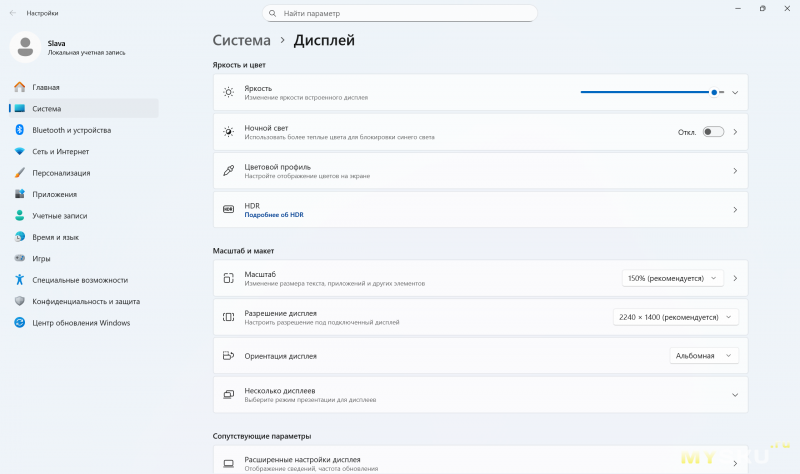Click the Конфиденциальность и защита shield icon
Screen dimensions: 800x474
click(x=19, y=301)
